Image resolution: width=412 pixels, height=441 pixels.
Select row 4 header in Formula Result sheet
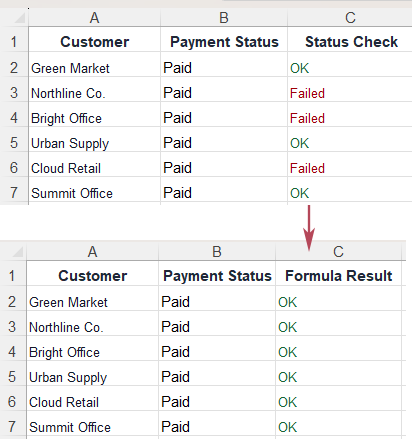tap(13, 348)
